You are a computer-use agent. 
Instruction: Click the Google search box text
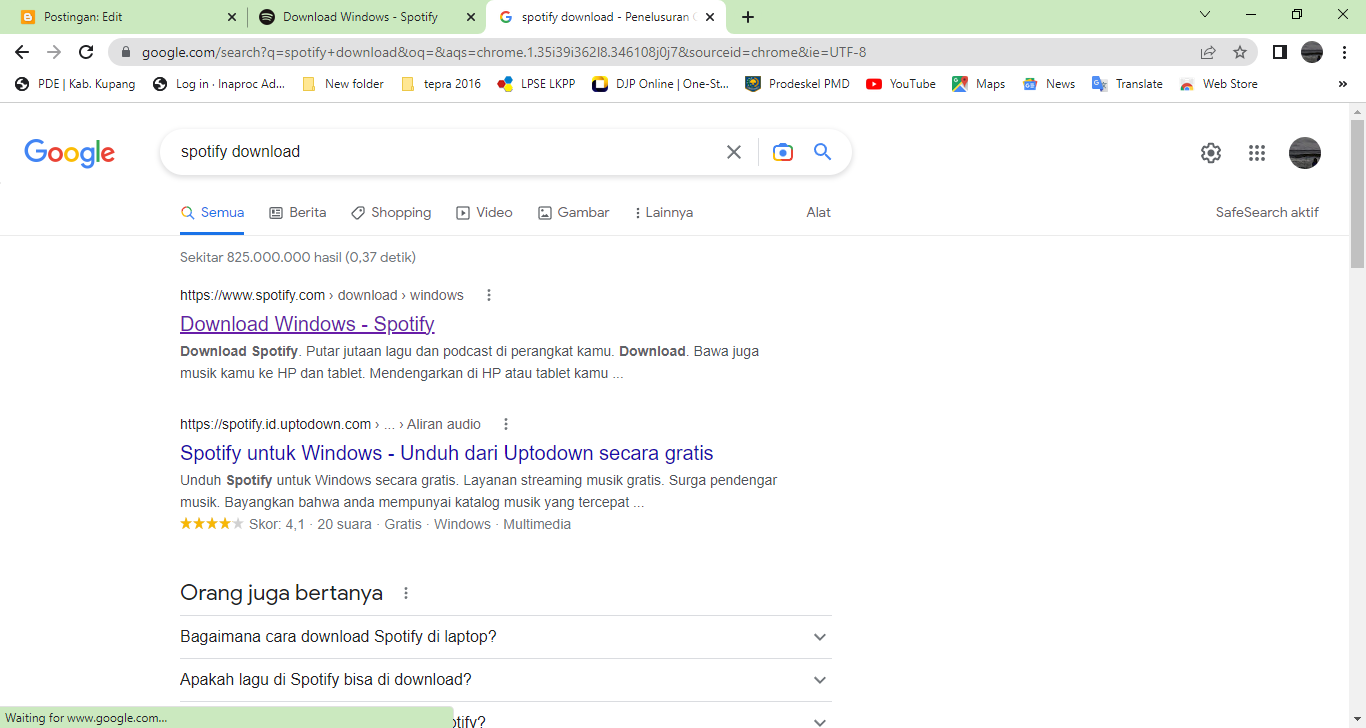pyautogui.click(x=240, y=152)
